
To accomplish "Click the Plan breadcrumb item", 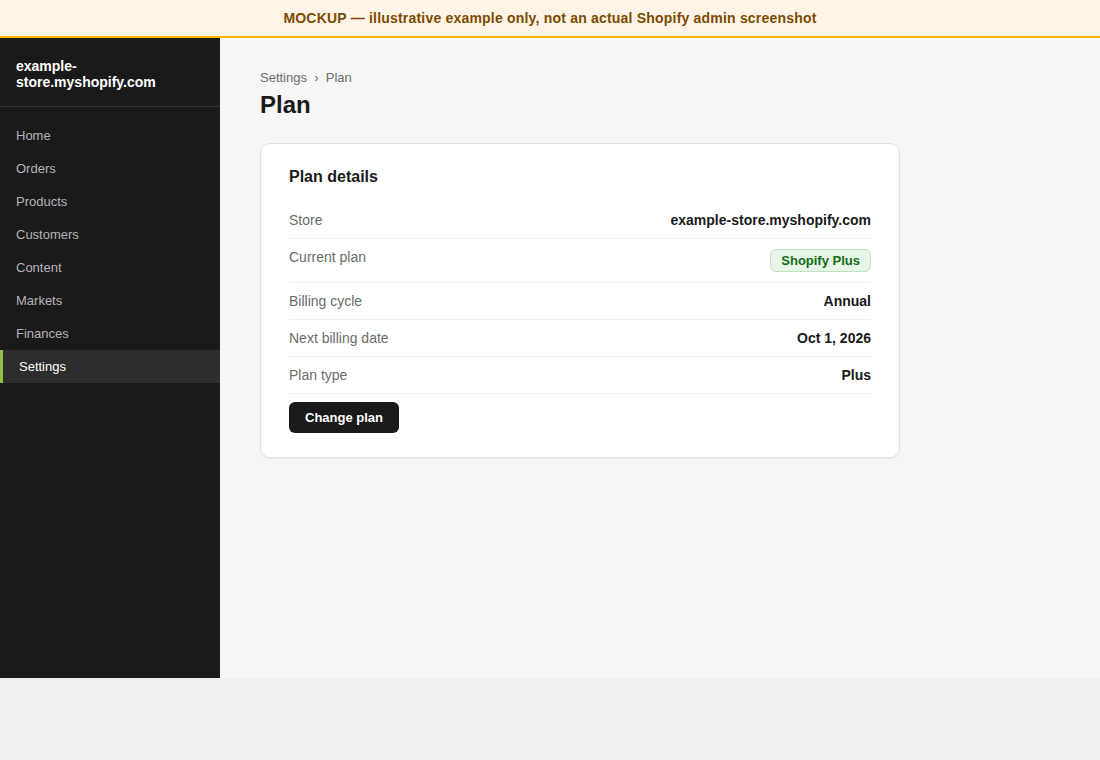I will pos(339,78).
